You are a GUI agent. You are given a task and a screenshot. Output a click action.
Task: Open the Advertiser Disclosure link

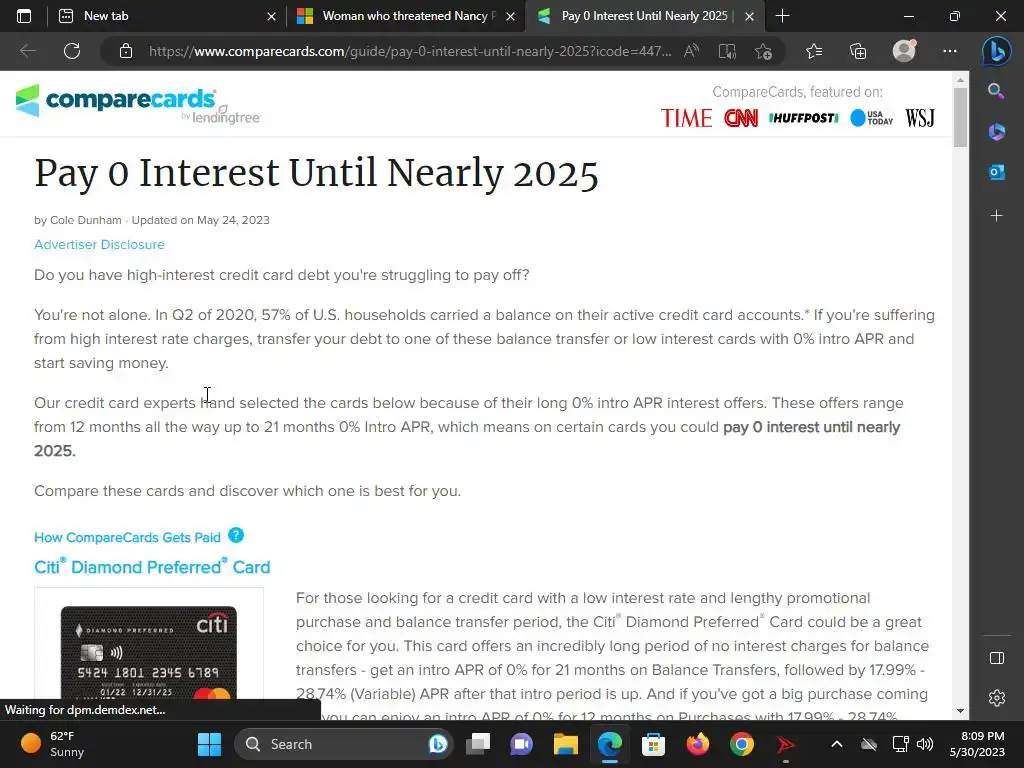tap(99, 244)
